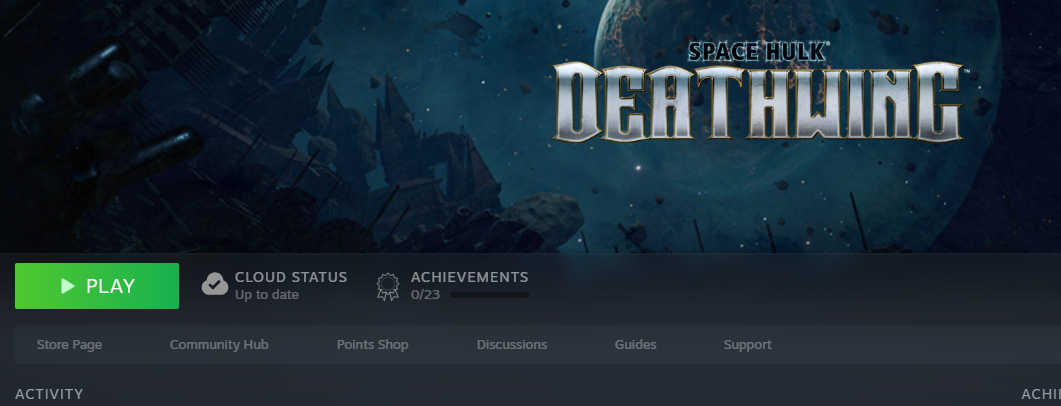The image size is (1061, 406).
Task: Click the SPACE HULK title text
Action: coord(757,53)
